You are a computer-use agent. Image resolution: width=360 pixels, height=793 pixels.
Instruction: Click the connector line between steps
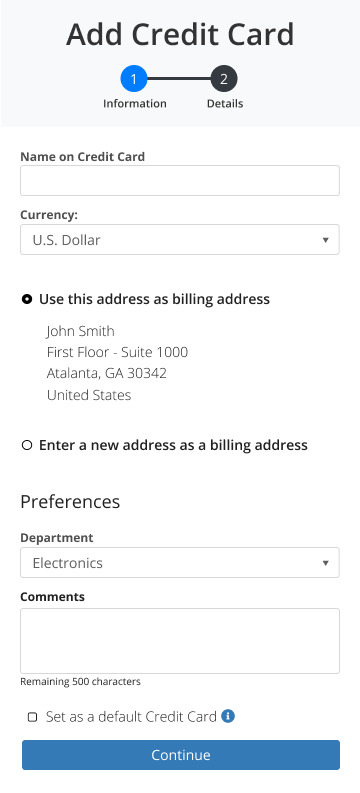coord(179,79)
